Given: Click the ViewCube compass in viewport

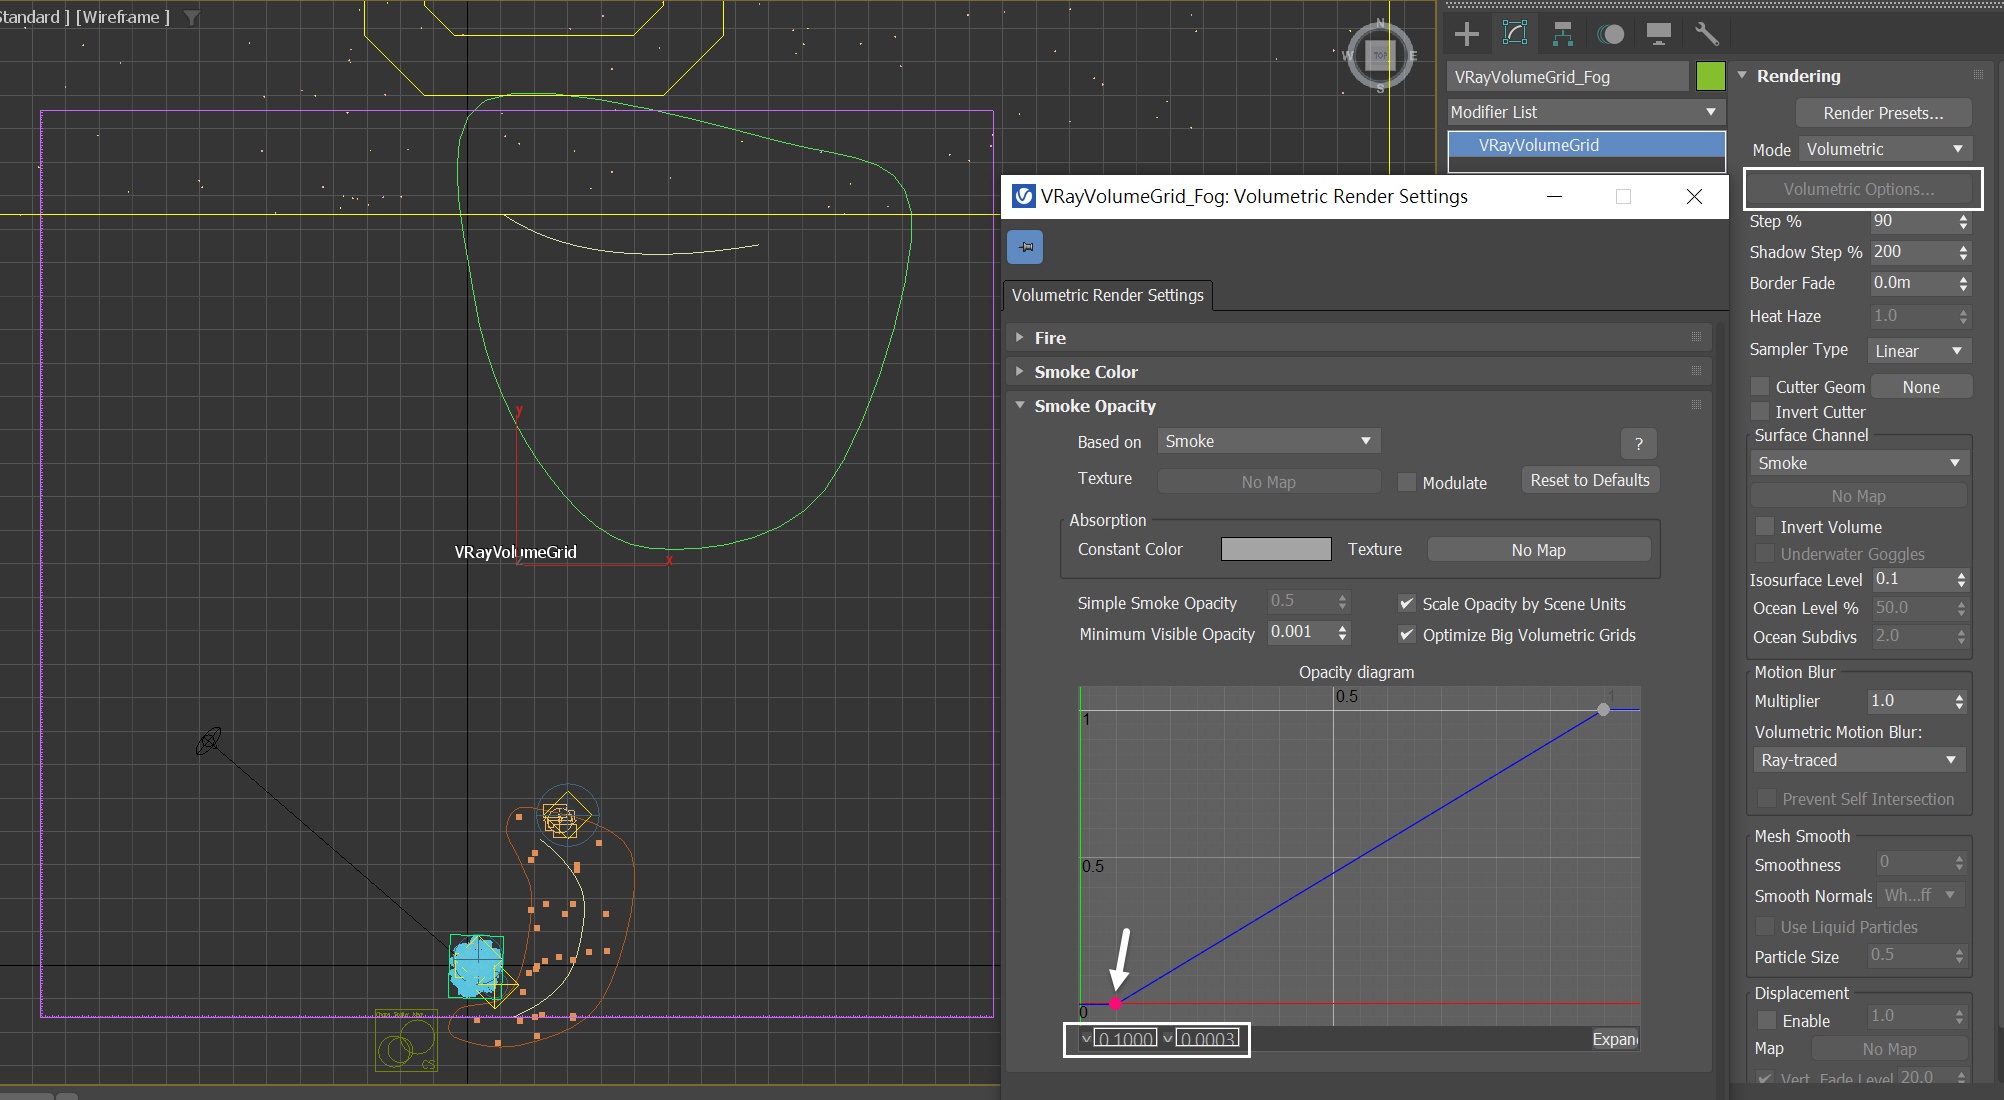Looking at the screenshot, I should click(1380, 56).
